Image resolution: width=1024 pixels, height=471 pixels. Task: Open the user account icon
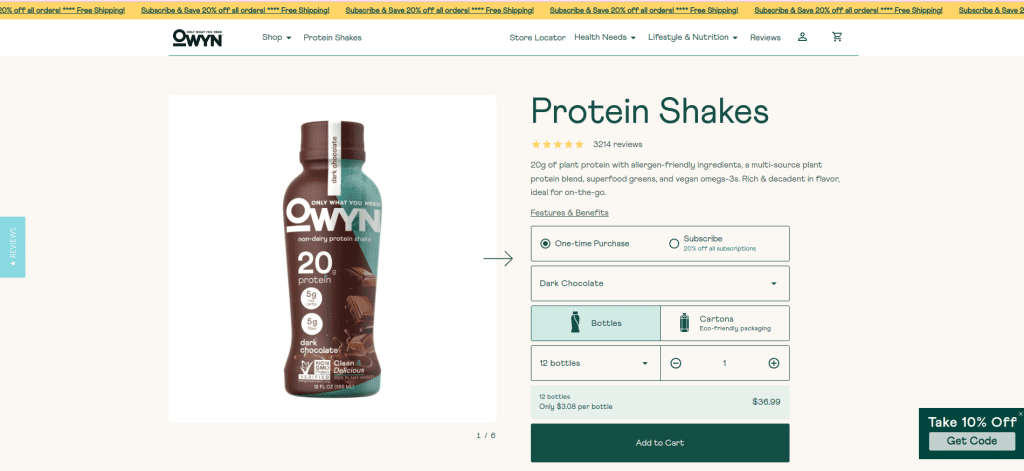802,37
